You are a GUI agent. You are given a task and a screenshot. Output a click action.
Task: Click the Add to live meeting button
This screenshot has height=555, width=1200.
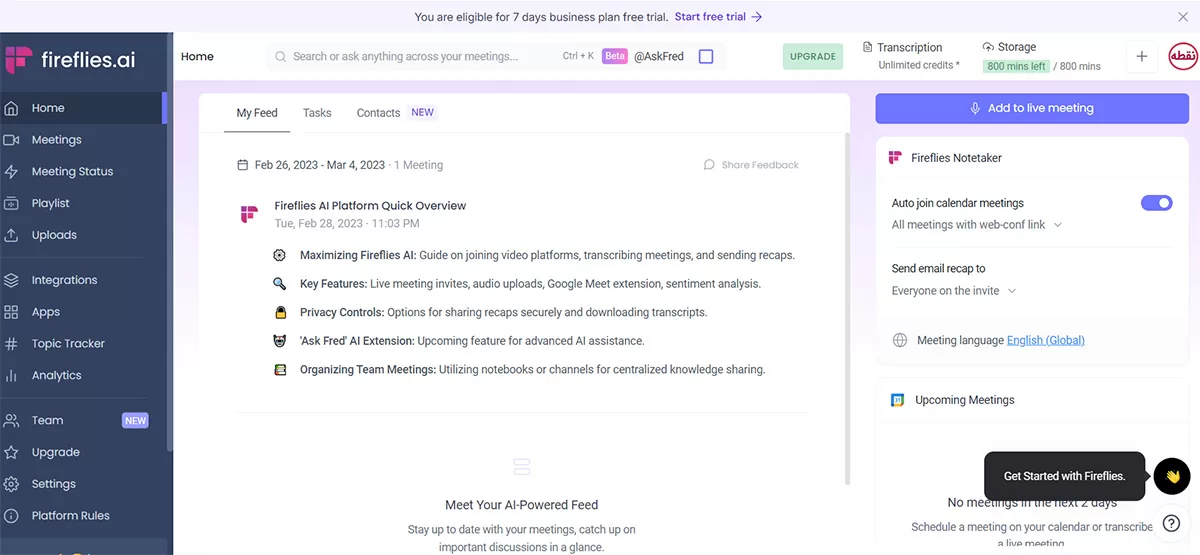pos(1032,108)
